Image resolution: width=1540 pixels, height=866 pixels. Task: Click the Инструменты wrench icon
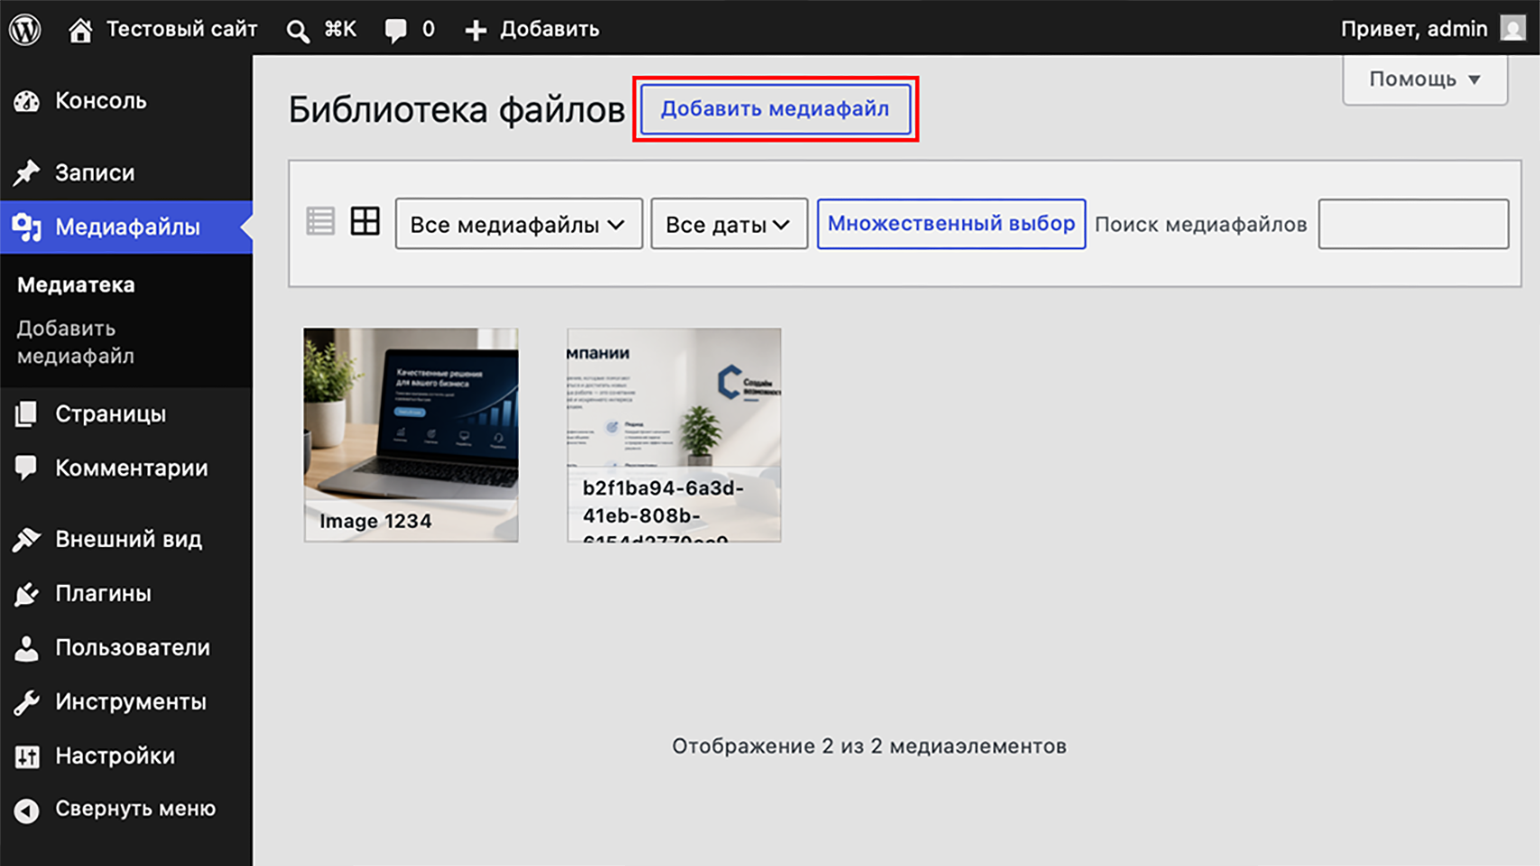(27, 702)
